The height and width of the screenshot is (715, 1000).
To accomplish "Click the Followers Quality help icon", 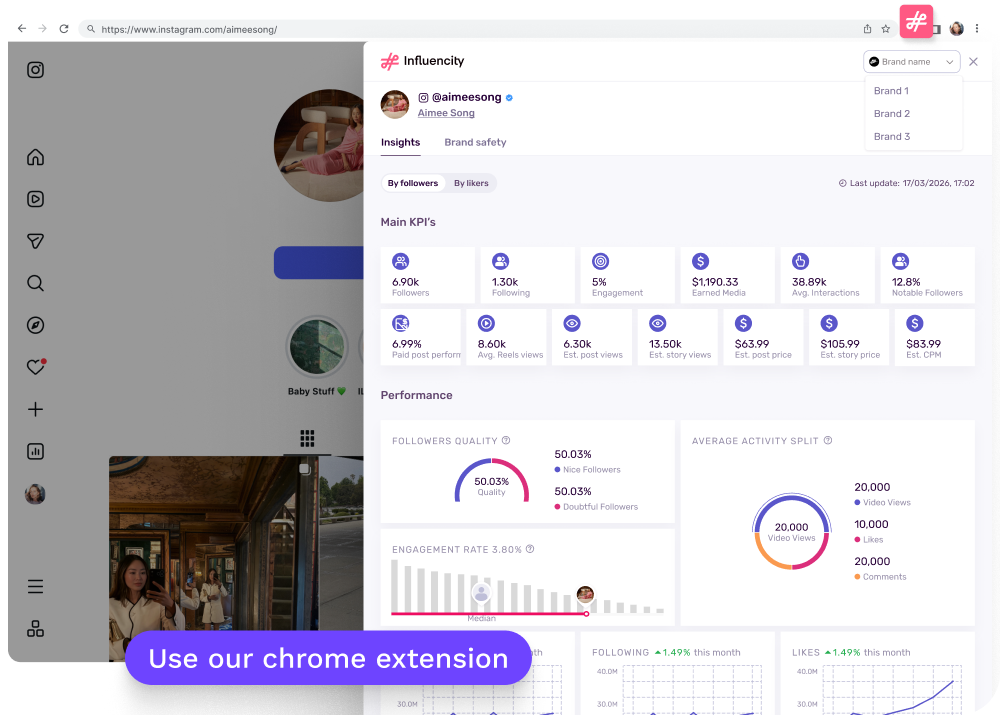I will pos(506,440).
